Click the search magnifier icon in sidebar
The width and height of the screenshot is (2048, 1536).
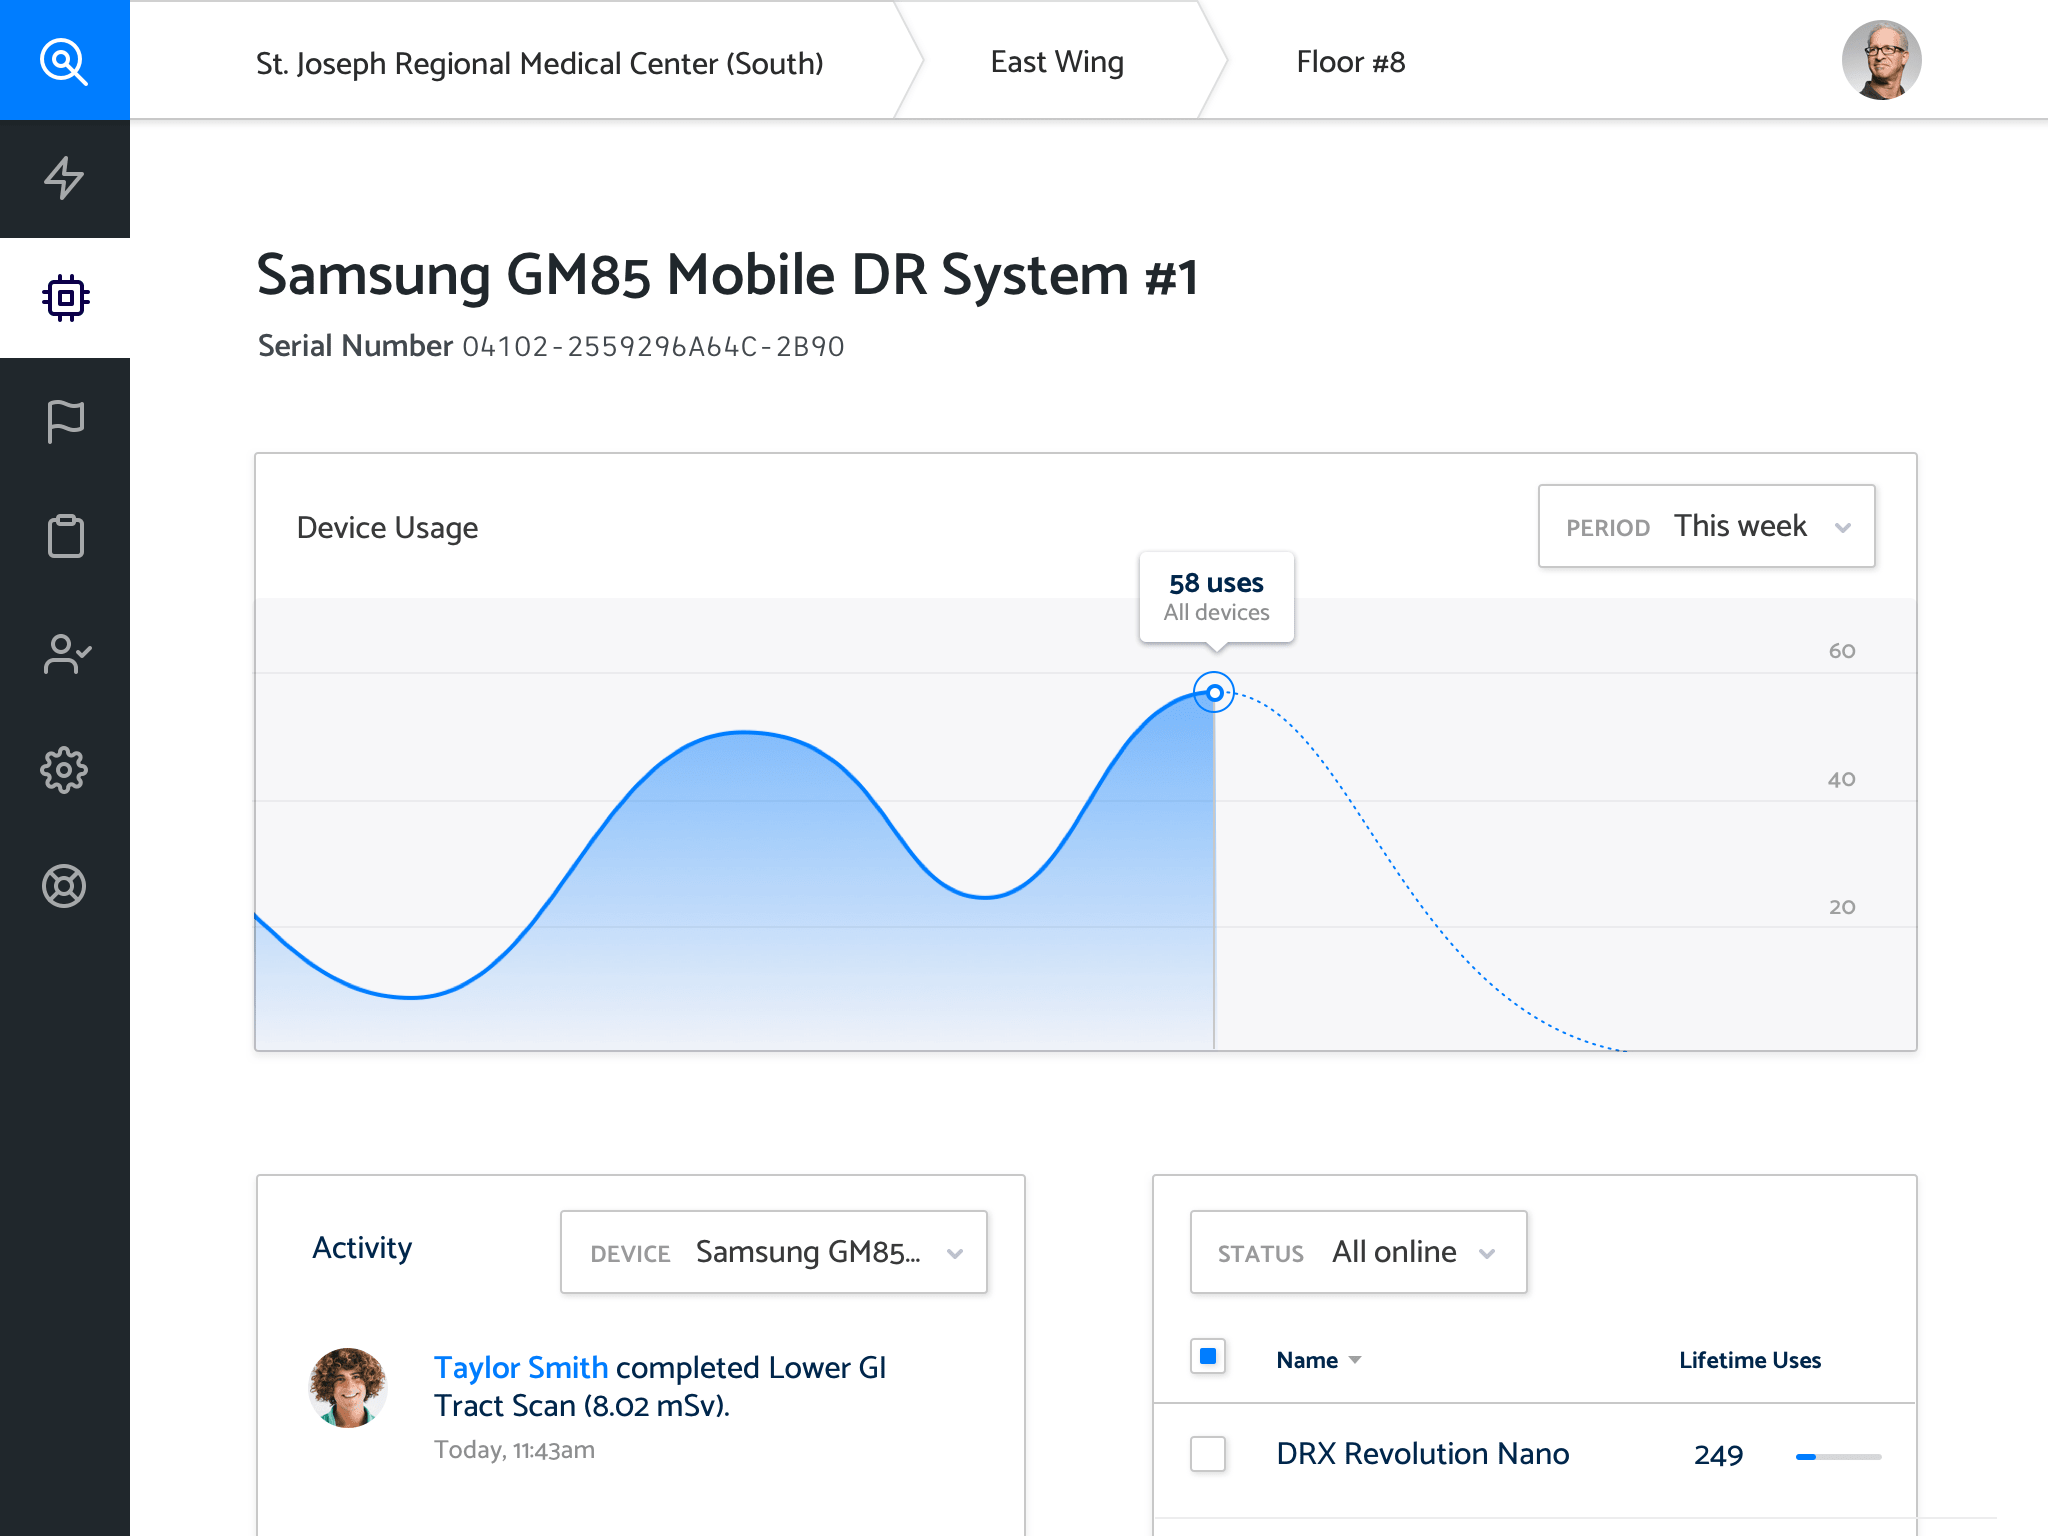coord(64,61)
